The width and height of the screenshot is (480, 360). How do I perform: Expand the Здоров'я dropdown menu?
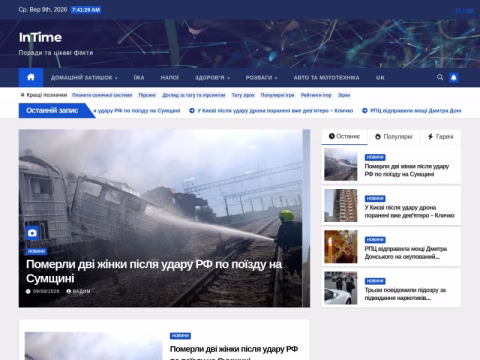pos(212,78)
